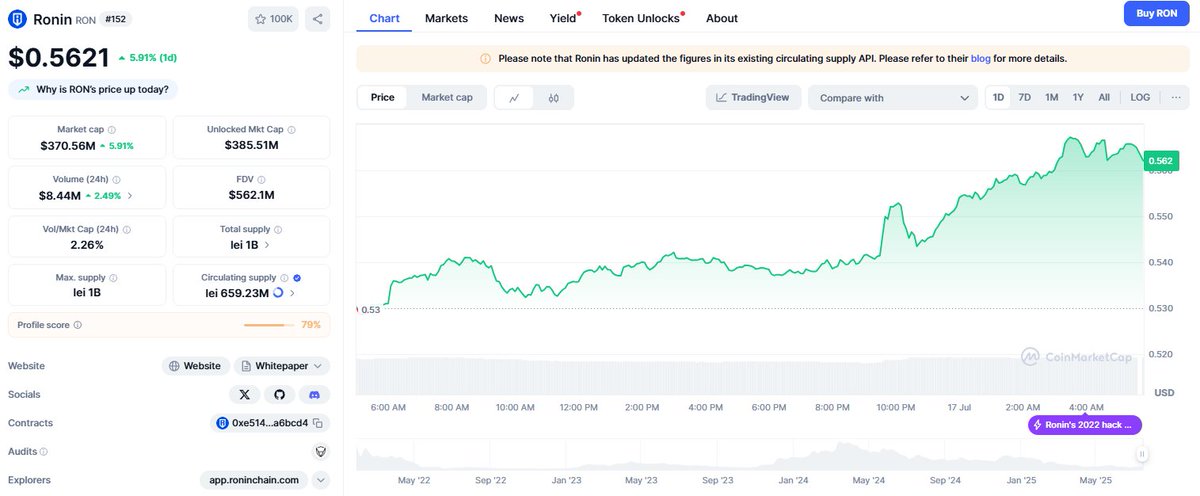Click info icon next to Market cap
This screenshot has height=496, width=1200.
tap(111, 130)
